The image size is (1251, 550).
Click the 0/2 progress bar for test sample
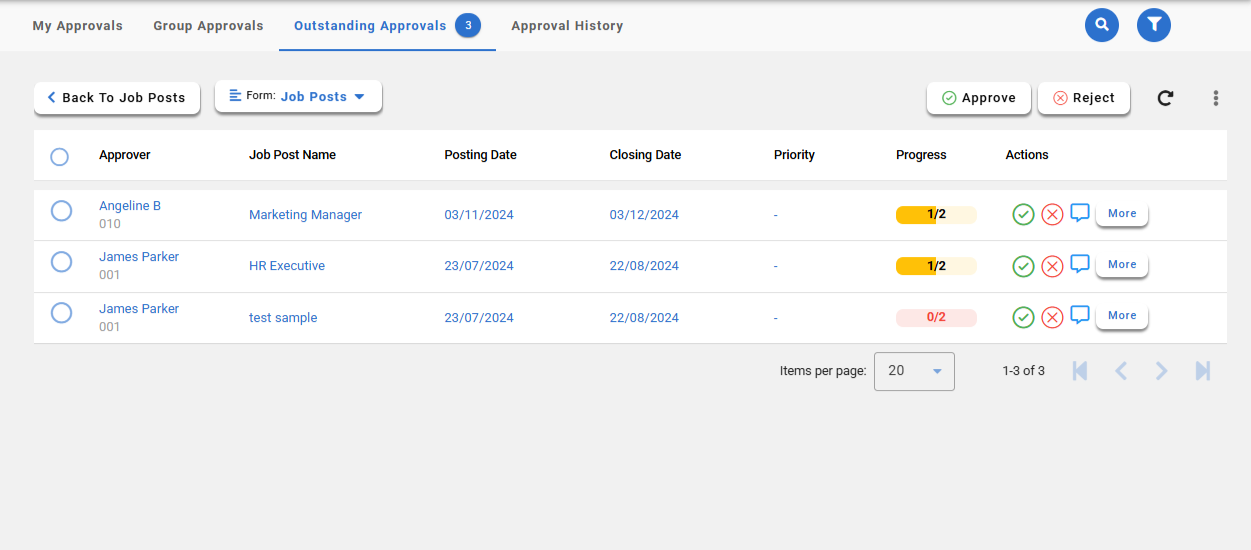pyautogui.click(x=936, y=318)
